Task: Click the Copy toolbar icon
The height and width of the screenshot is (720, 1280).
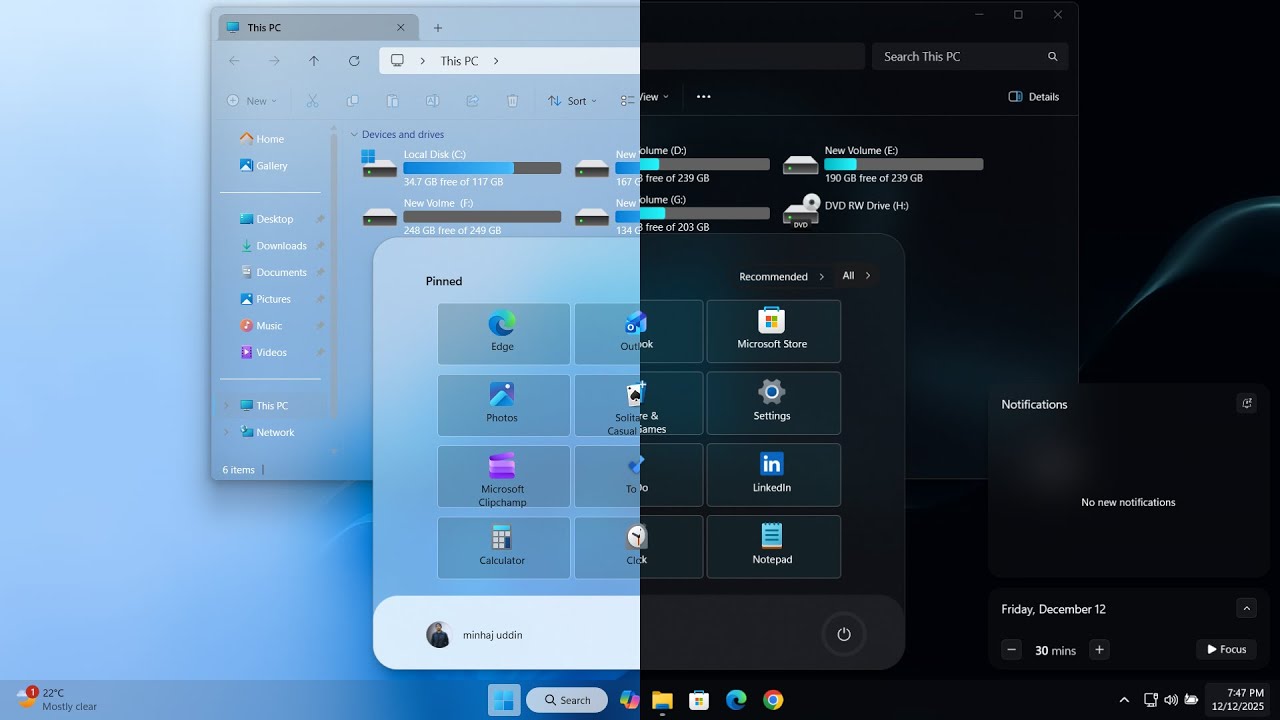Action: pyautogui.click(x=352, y=101)
